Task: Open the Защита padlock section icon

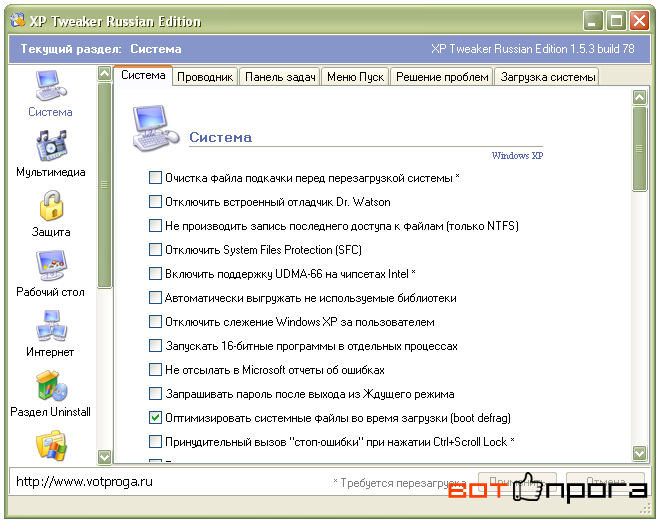Action: [51, 206]
